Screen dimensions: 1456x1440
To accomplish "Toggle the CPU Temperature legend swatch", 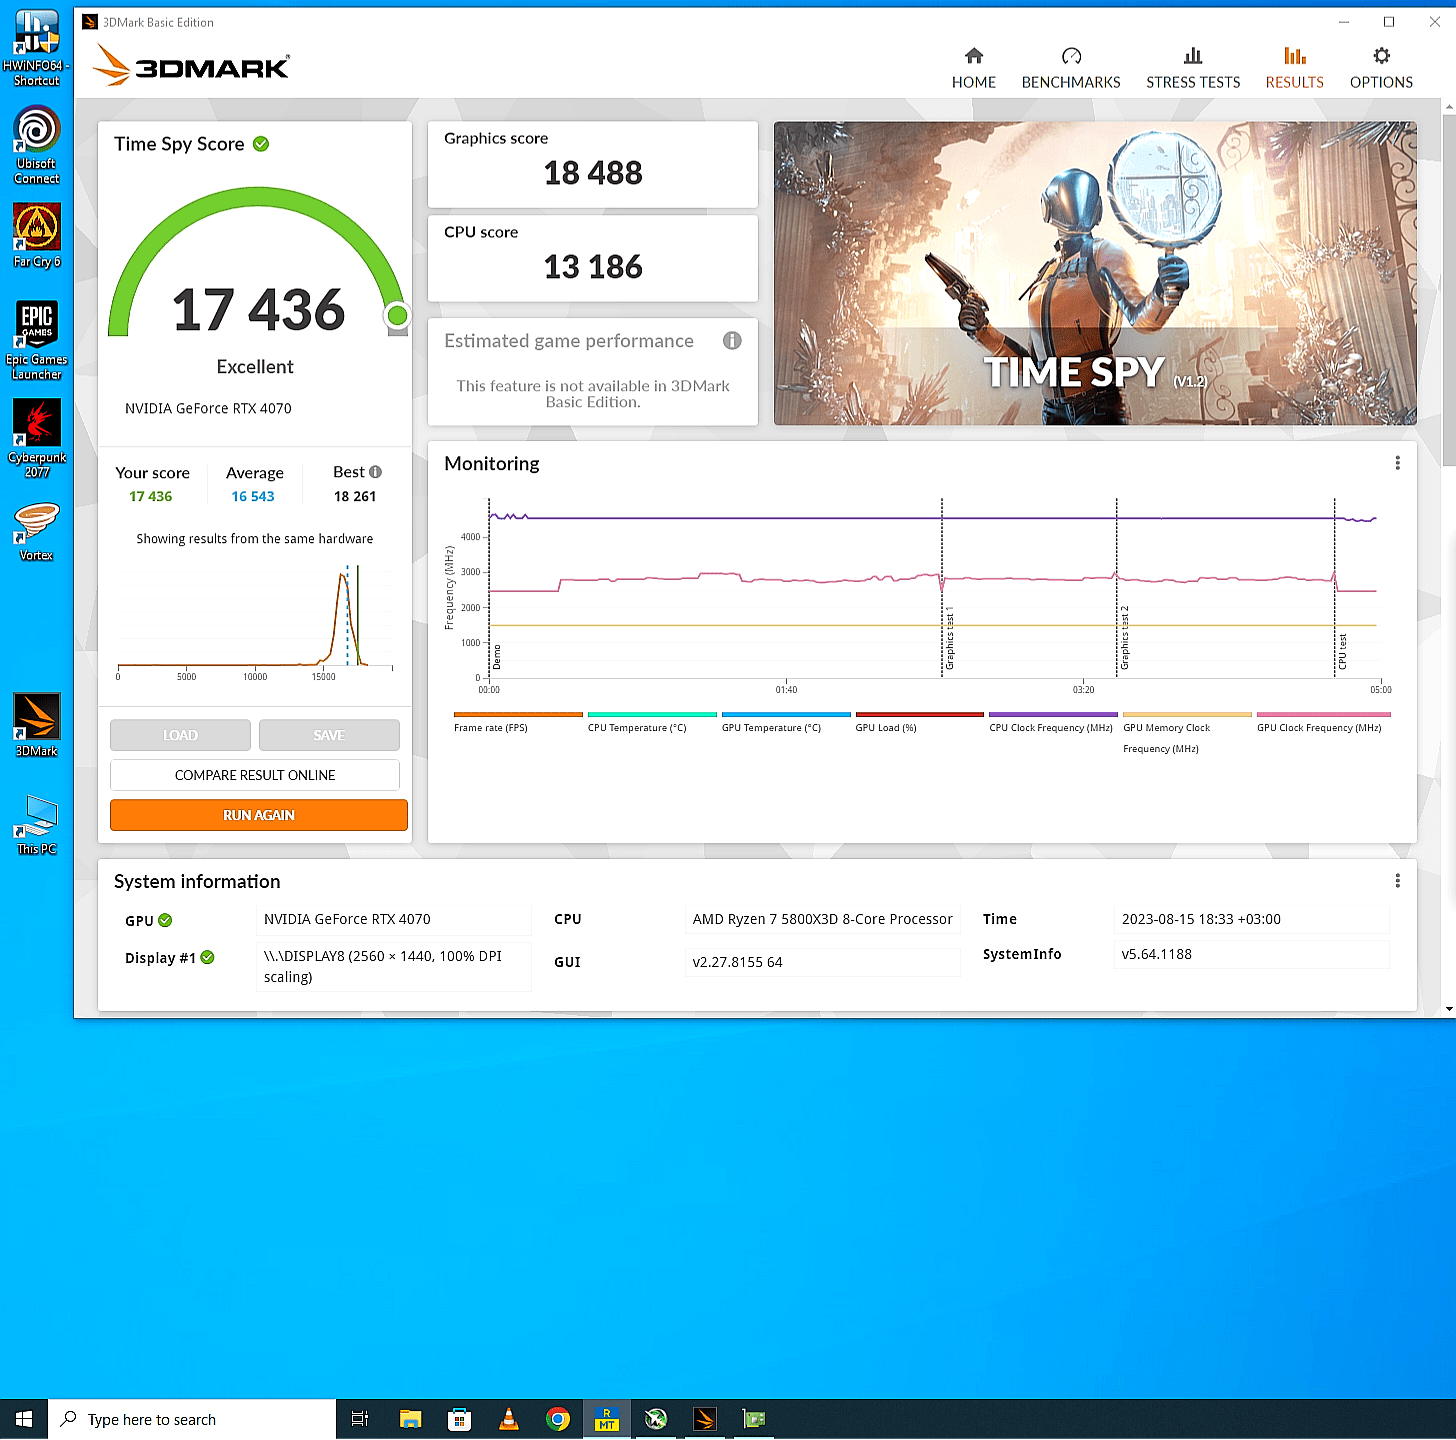I will click(x=652, y=715).
